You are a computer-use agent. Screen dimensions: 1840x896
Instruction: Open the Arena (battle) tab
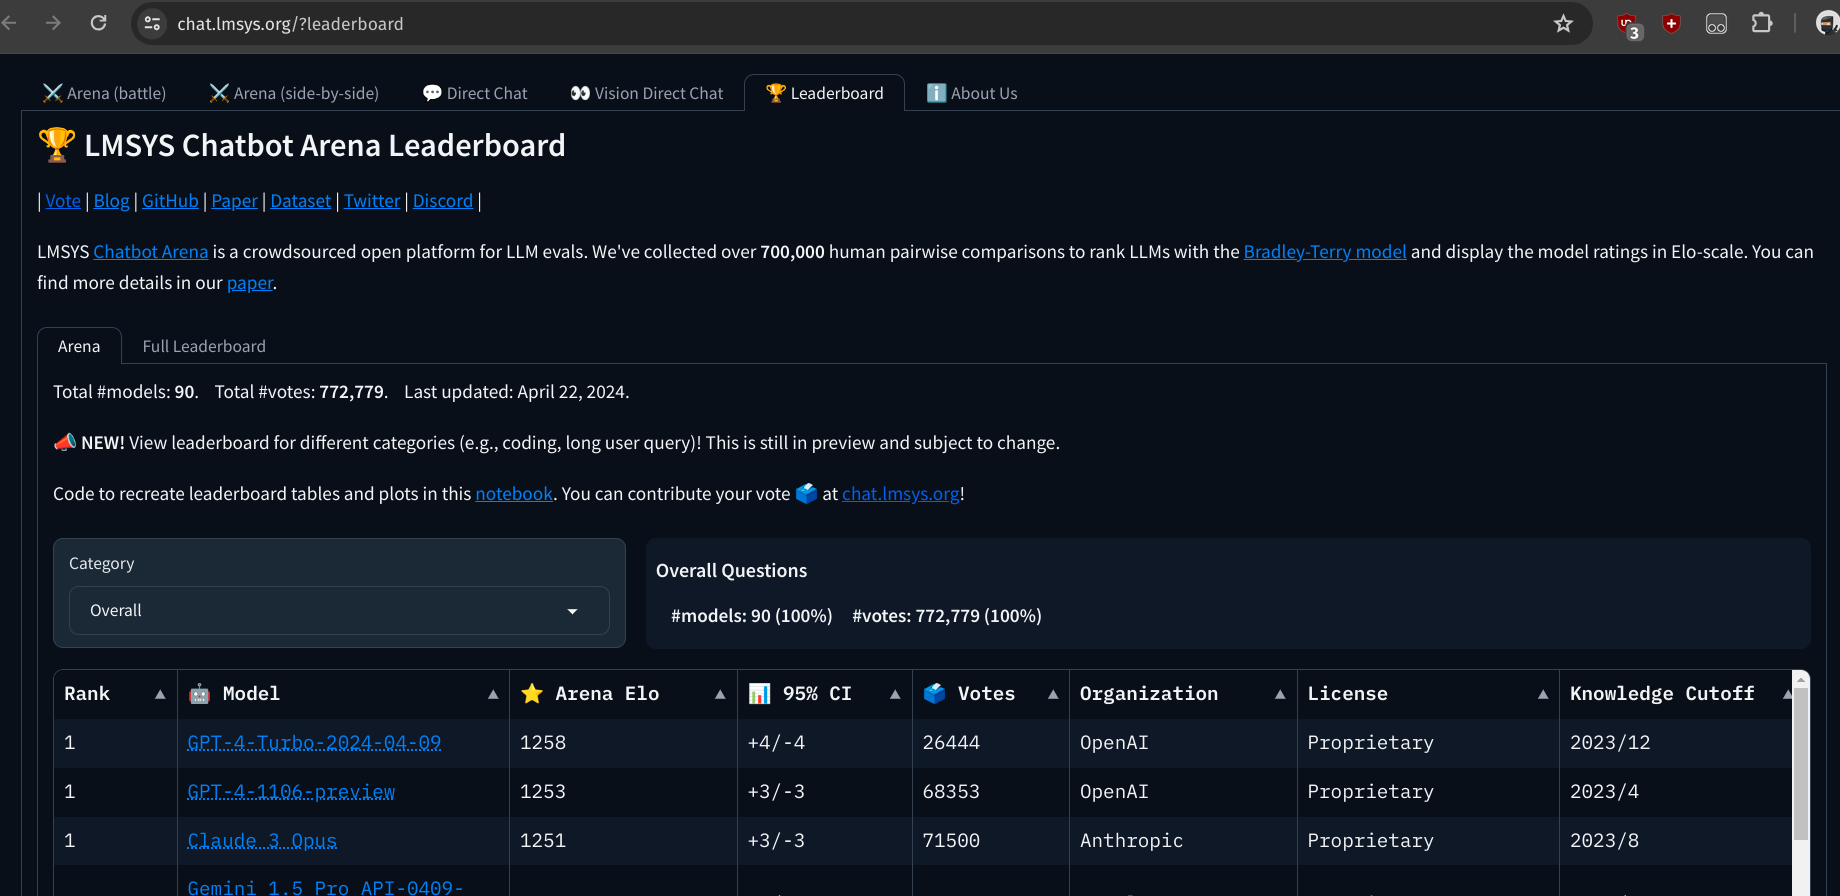click(104, 93)
